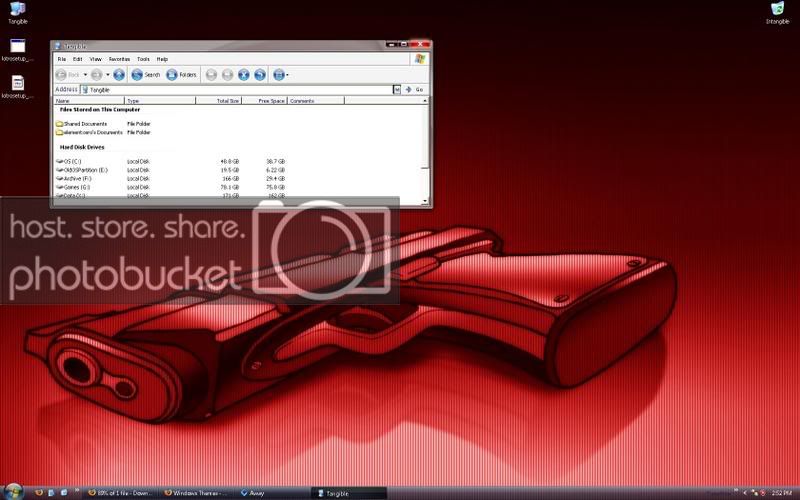Click the system clock showing 2:52 PM

[781, 493]
